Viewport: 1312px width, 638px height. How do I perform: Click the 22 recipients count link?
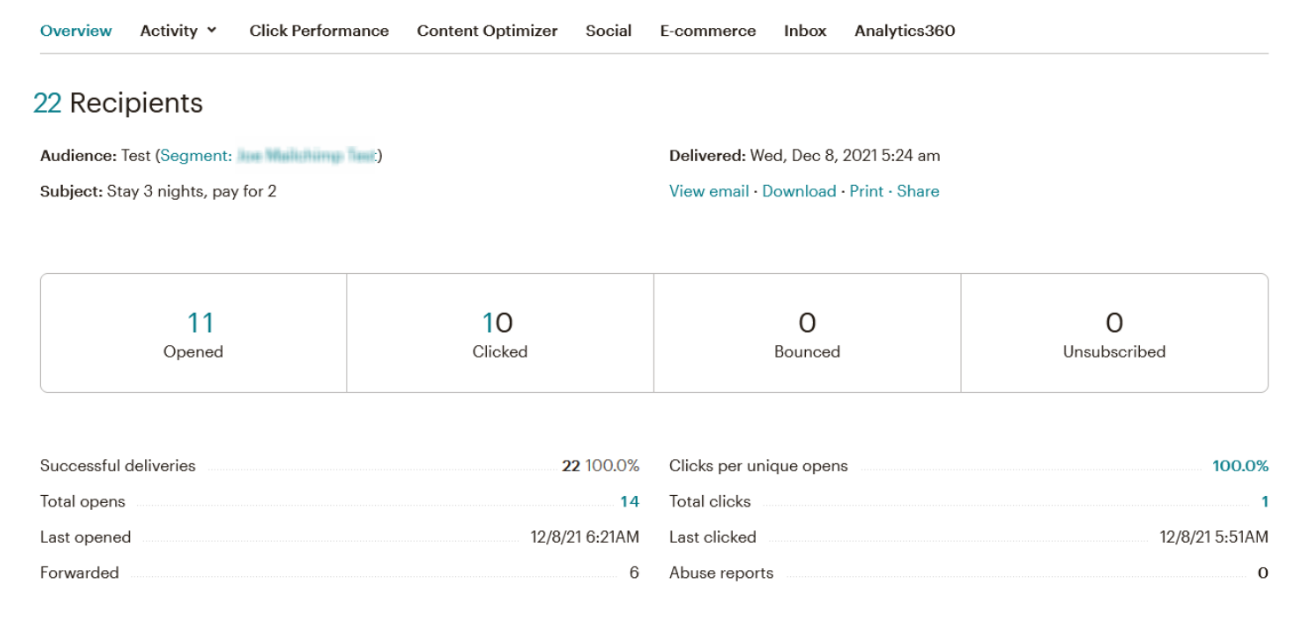47,103
